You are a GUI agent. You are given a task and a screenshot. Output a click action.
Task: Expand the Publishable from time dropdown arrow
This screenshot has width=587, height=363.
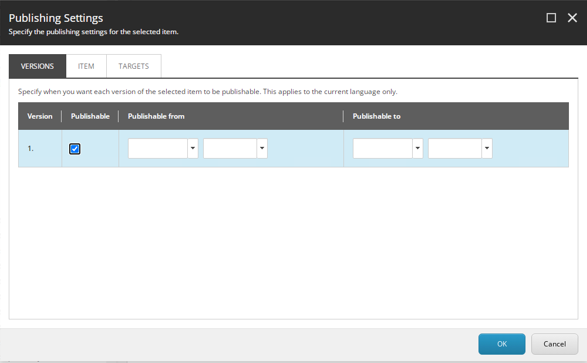pyautogui.click(x=262, y=148)
